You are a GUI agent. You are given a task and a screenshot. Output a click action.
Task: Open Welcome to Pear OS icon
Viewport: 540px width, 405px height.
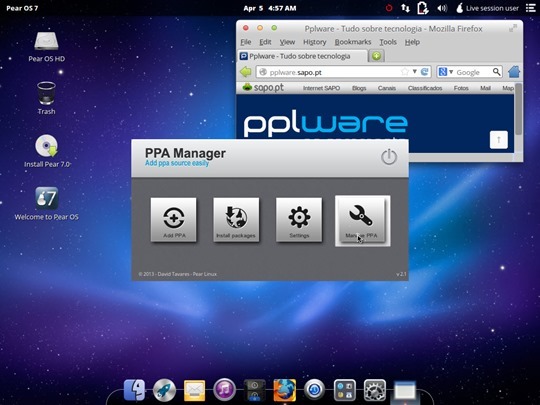coord(46,203)
